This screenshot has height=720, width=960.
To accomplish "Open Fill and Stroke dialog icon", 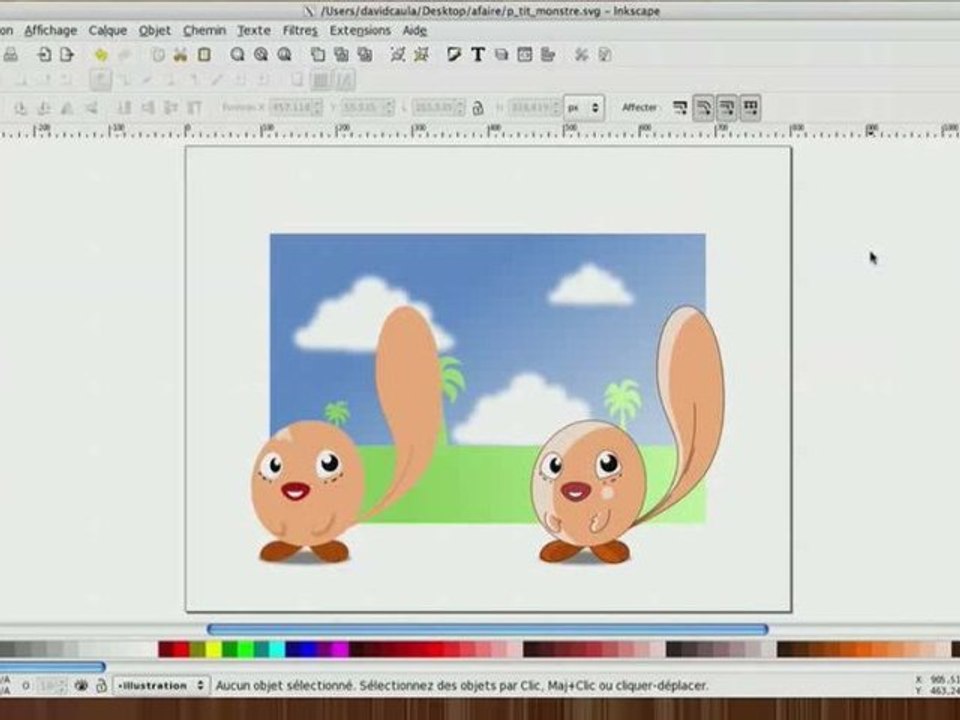I will coord(454,55).
